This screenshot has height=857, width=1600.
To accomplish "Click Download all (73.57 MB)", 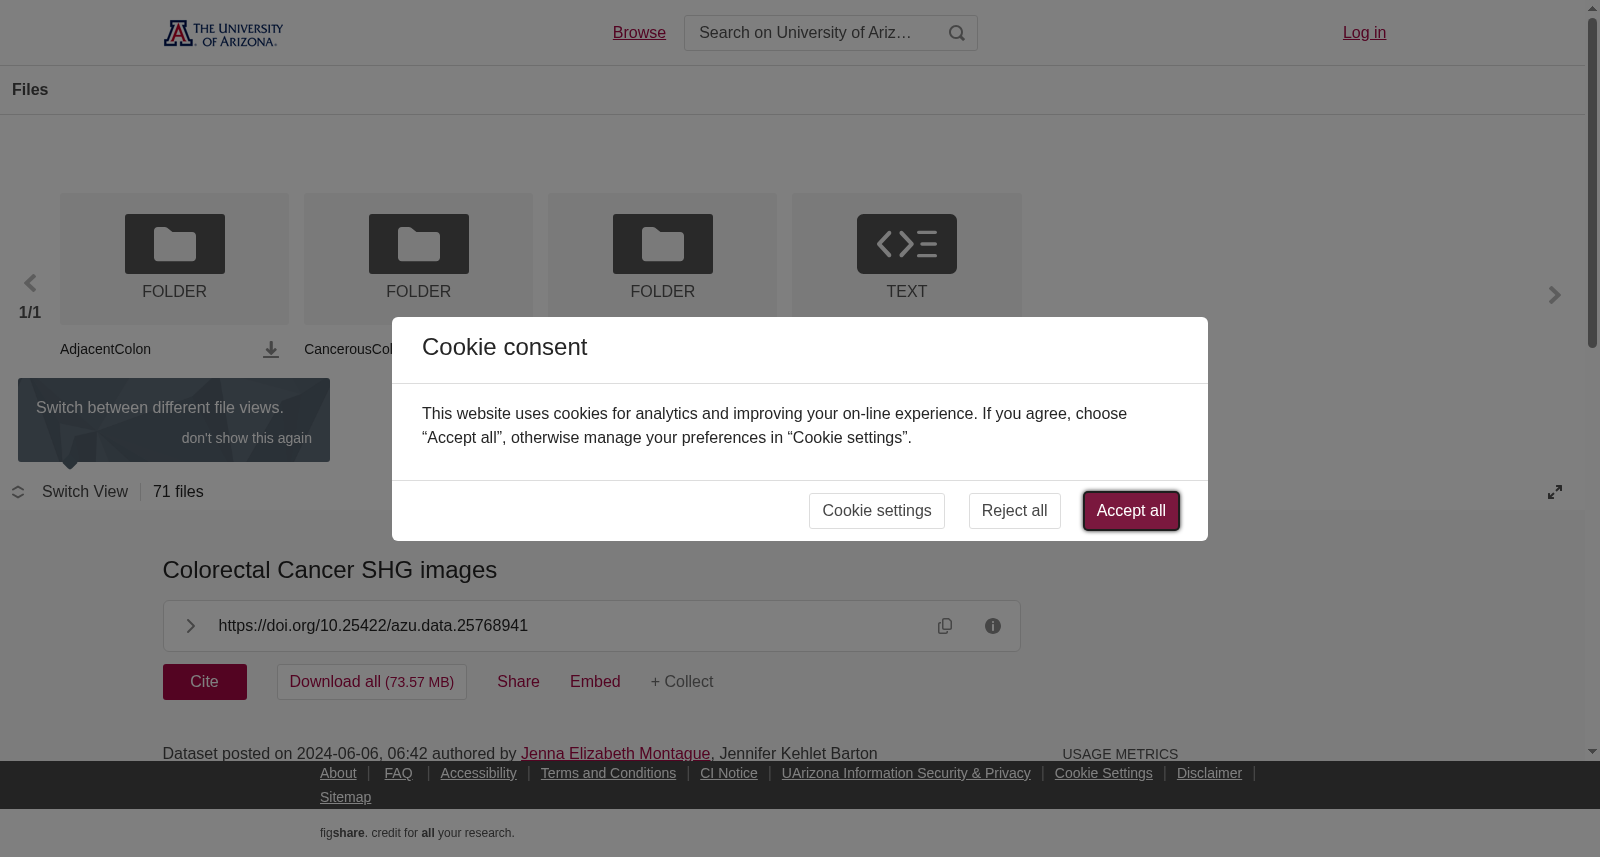I will [372, 682].
